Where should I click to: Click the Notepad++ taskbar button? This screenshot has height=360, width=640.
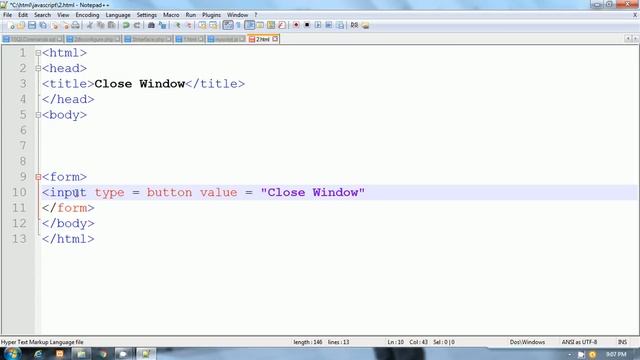(x=145, y=354)
